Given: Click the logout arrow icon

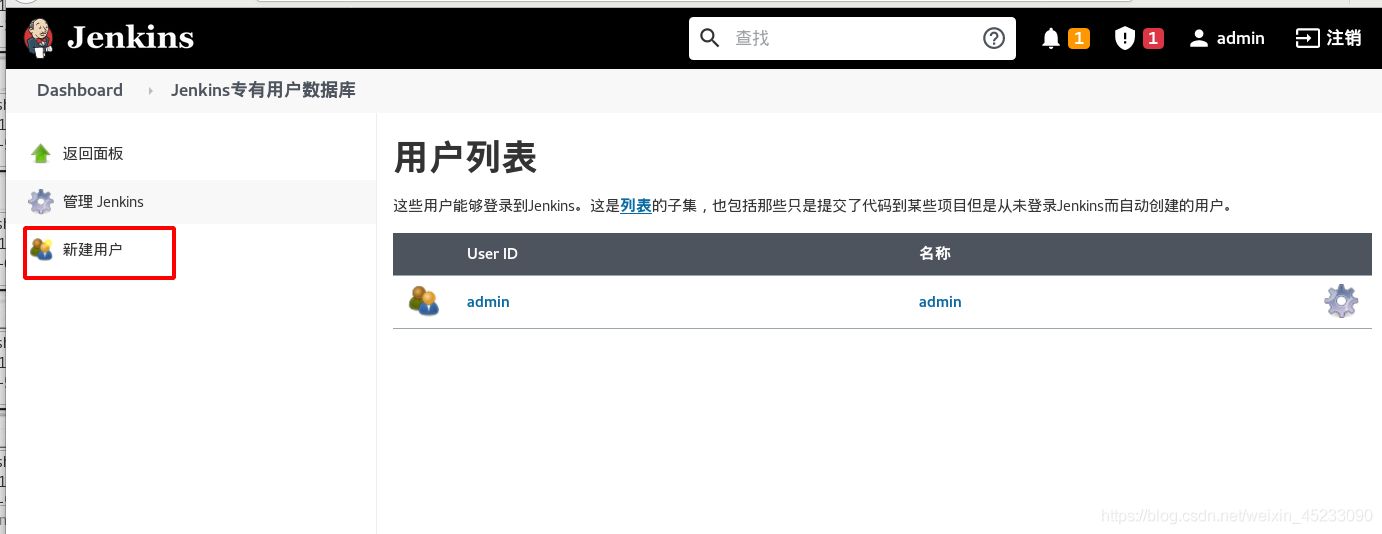Looking at the screenshot, I should coord(1307,38).
